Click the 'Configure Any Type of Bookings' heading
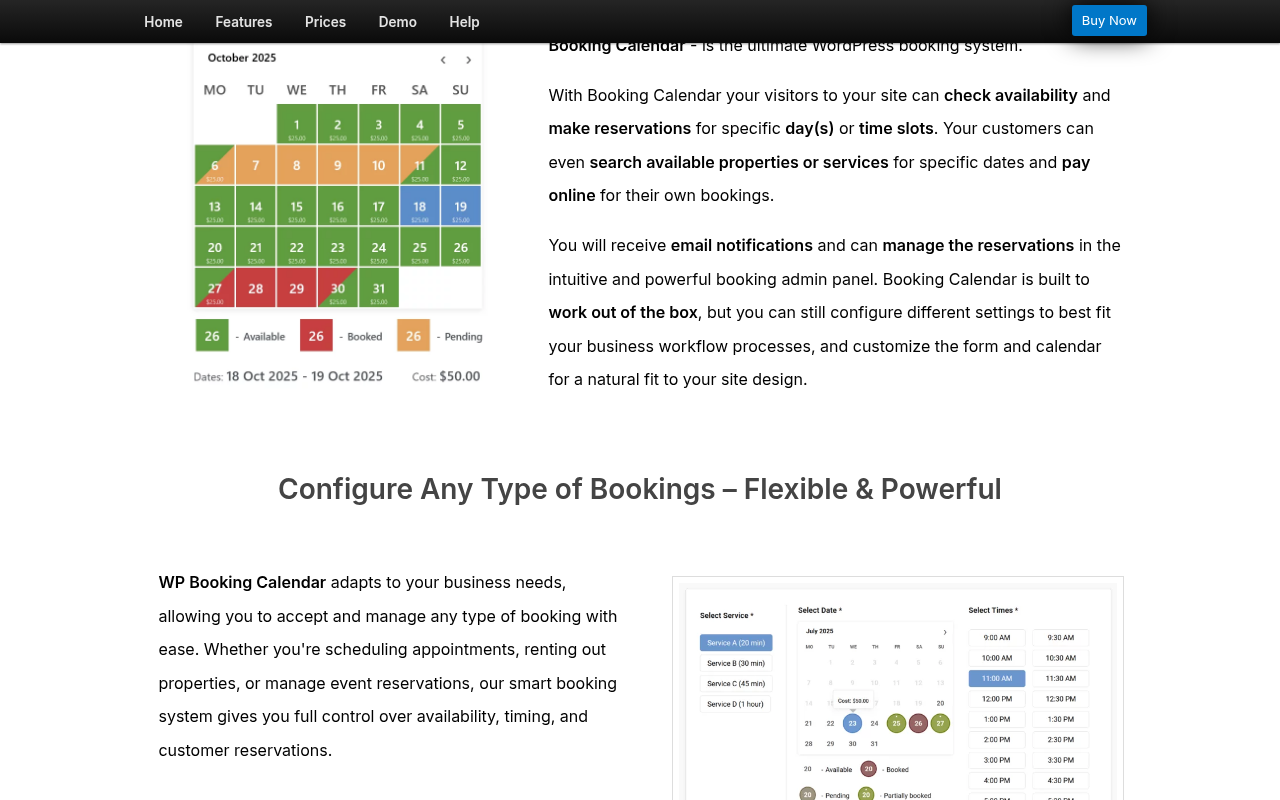This screenshot has width=1280, height=800. coord(640,489)
